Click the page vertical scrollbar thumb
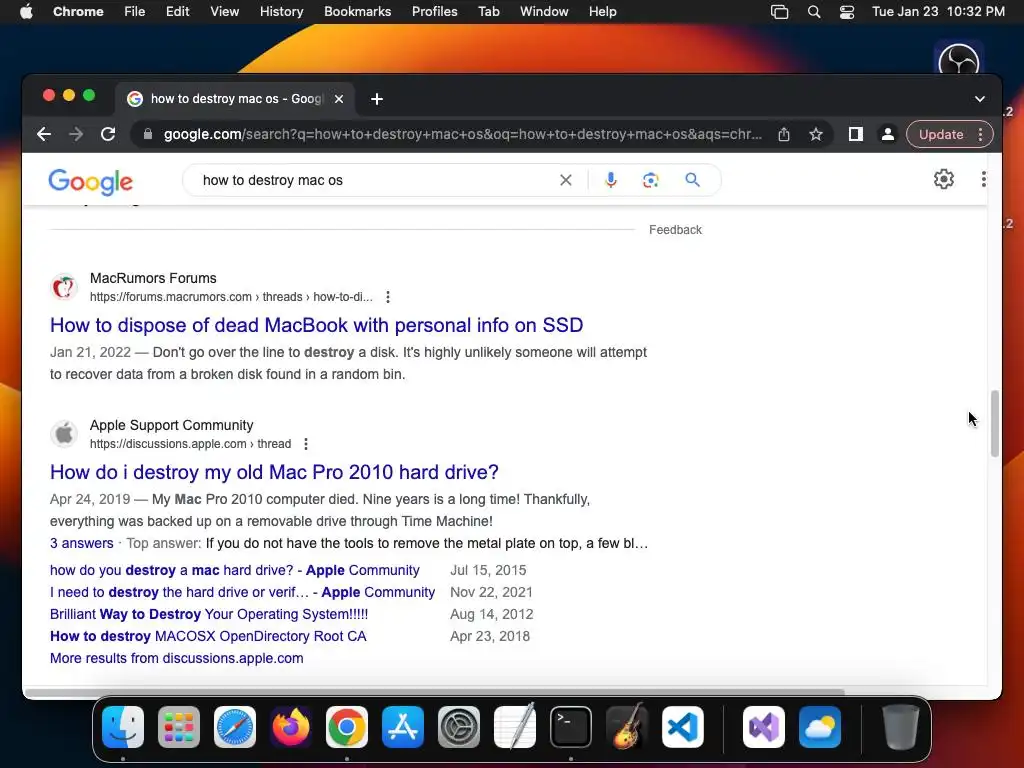 point(995,423)
